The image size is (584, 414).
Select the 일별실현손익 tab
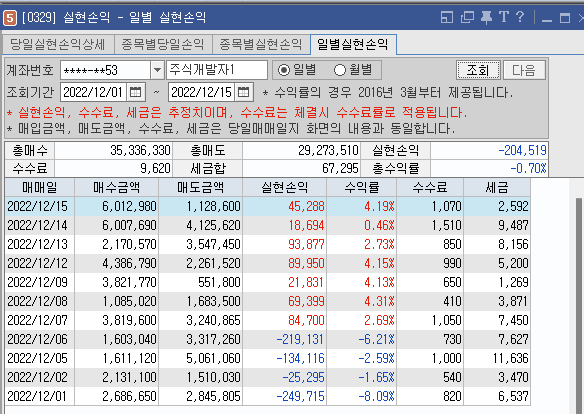[x=353, y=44]
